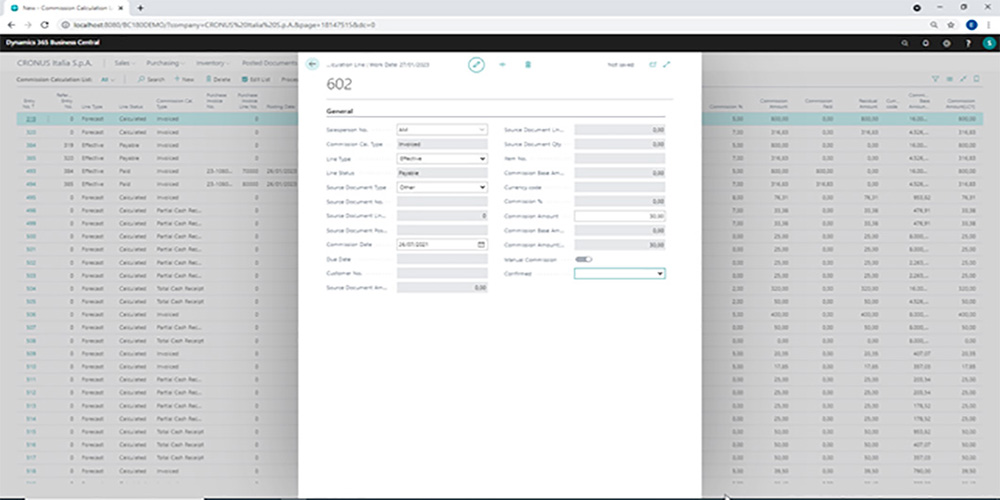1000x500 pixels.
Task: Open the Inventory menu
Action: pyautogui.click(x=212, y=62)
